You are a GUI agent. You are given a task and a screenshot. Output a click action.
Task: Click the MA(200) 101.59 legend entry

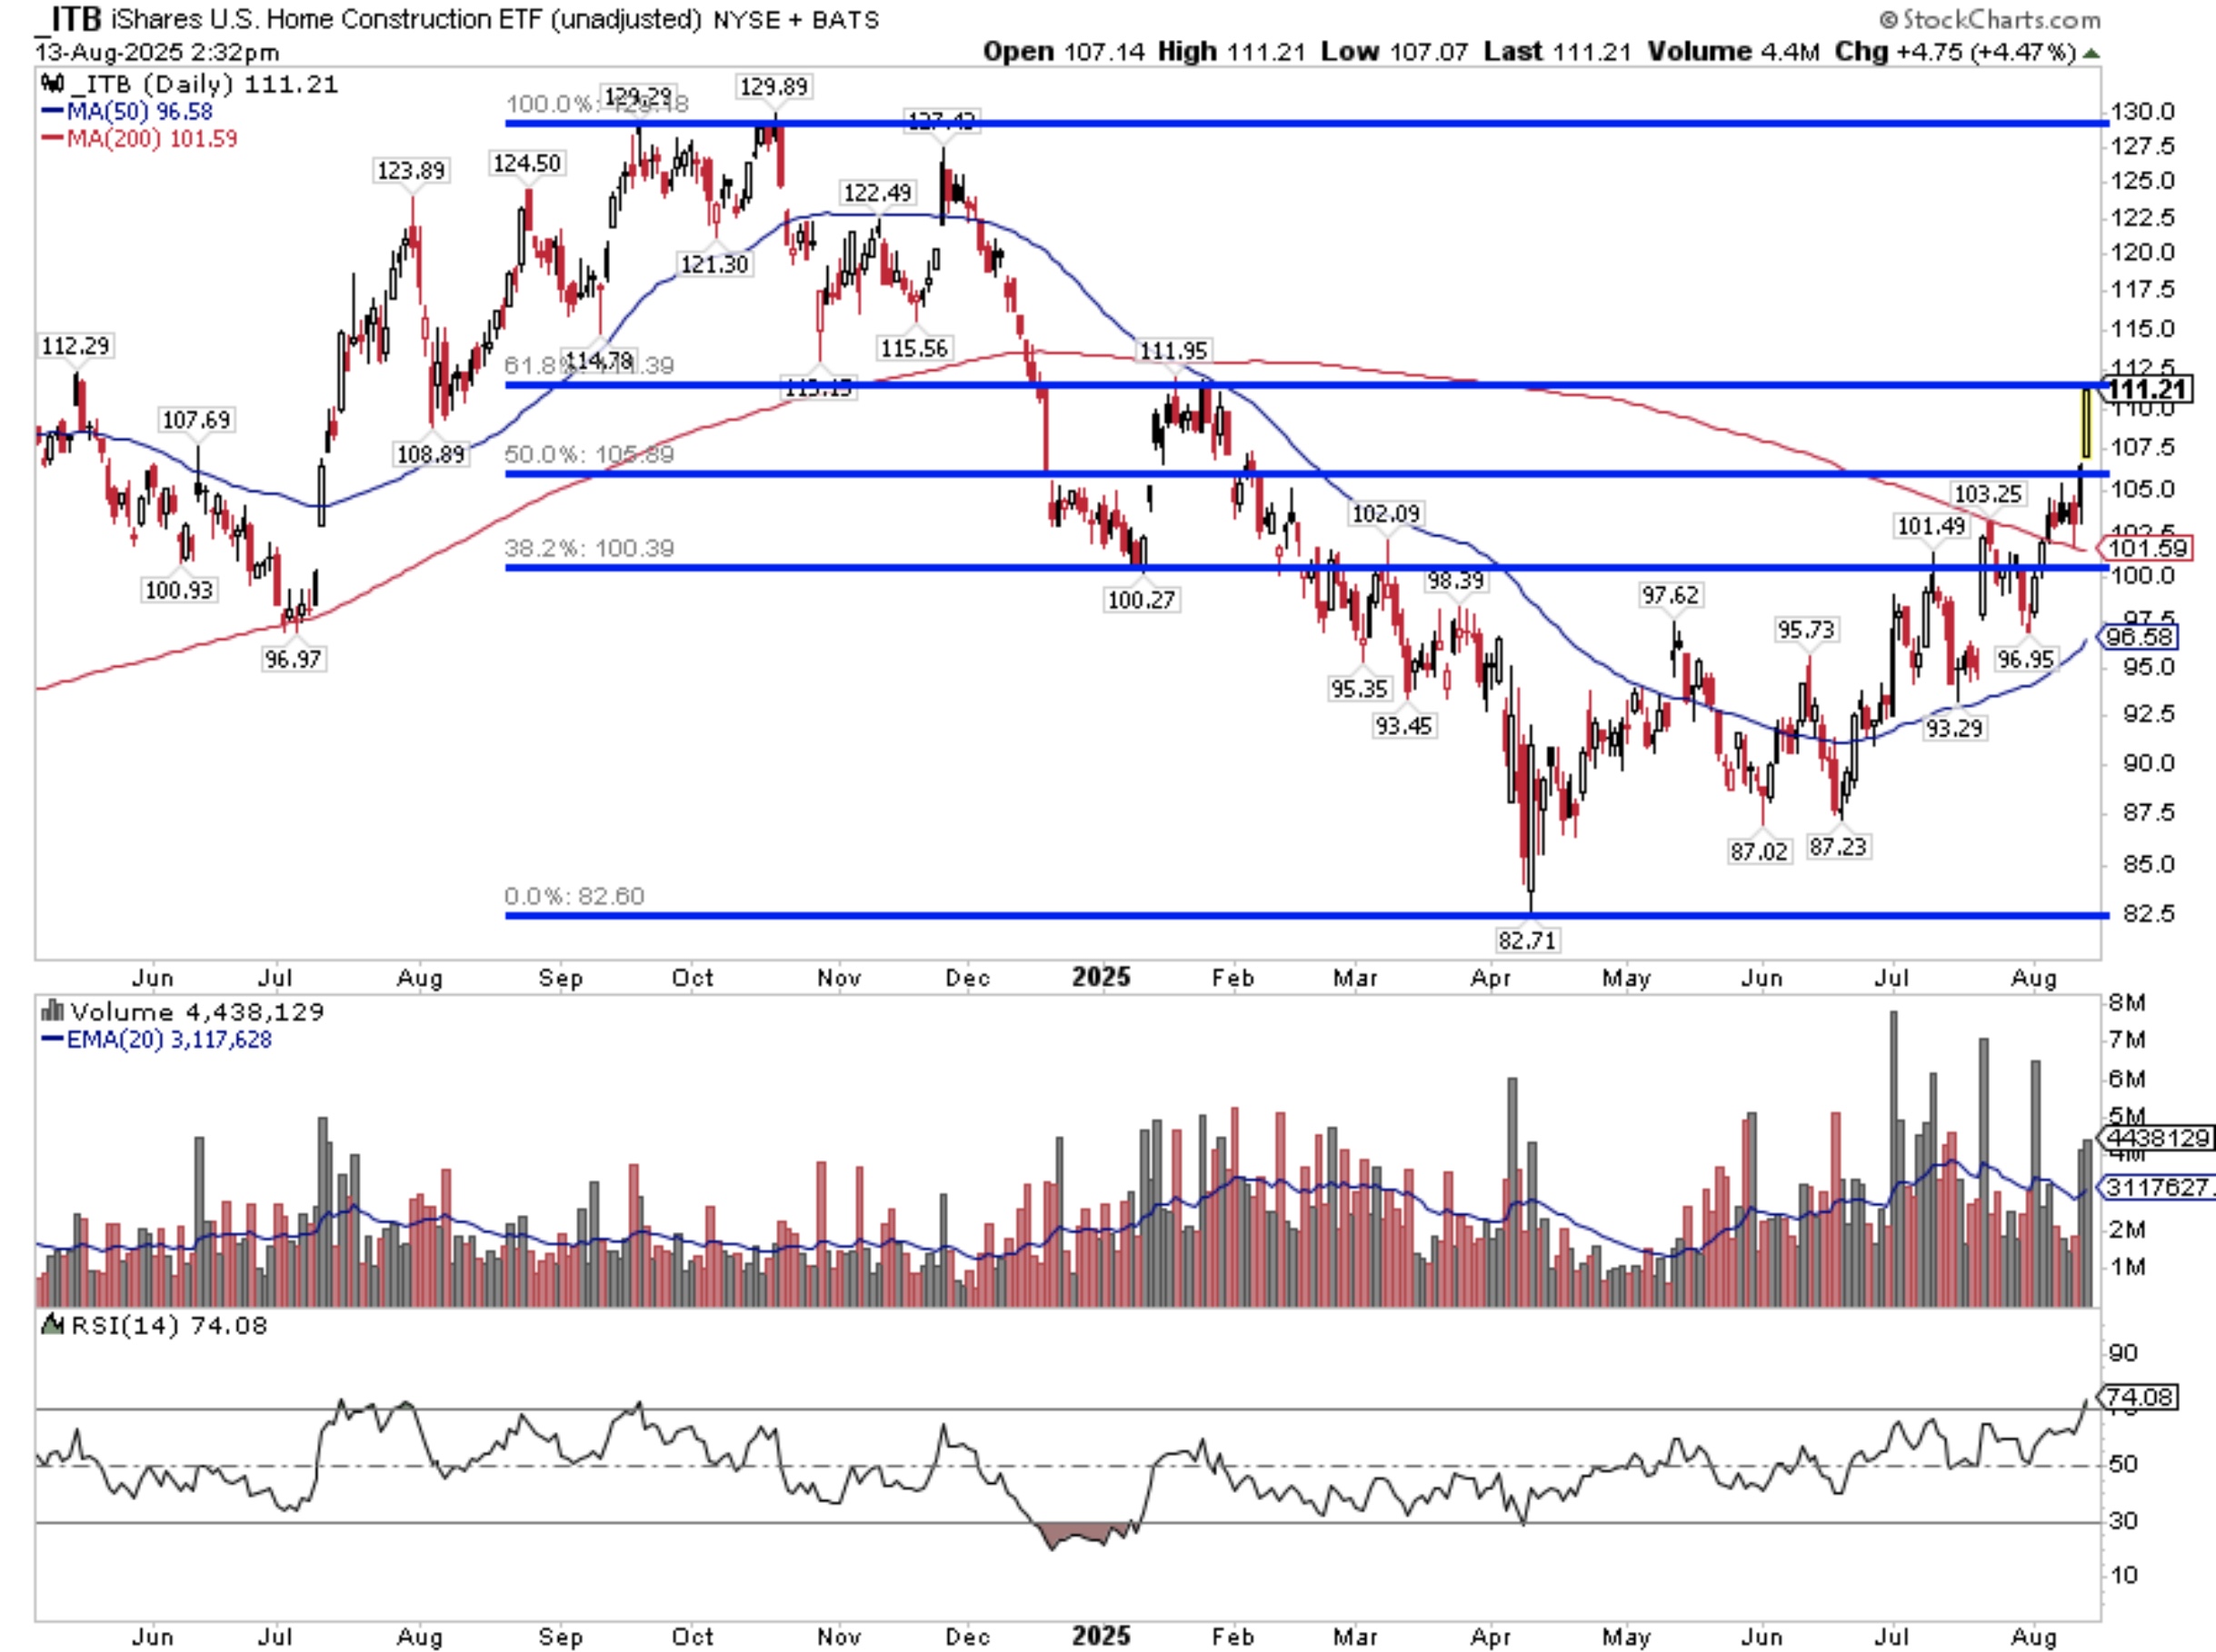[x=139, y=138]
